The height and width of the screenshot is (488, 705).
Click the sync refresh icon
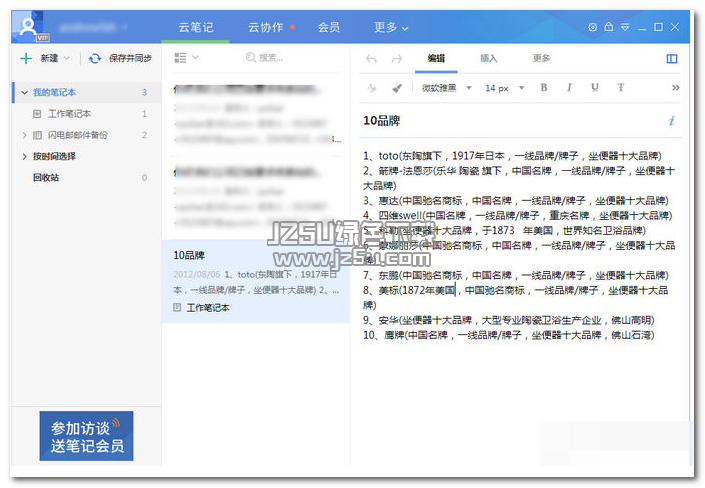(95, 58)
